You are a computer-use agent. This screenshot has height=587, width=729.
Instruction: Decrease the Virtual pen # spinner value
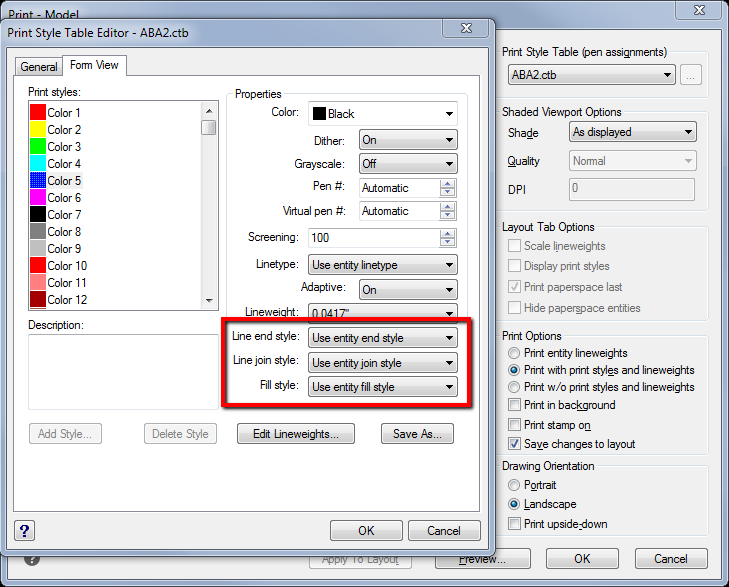447,216
